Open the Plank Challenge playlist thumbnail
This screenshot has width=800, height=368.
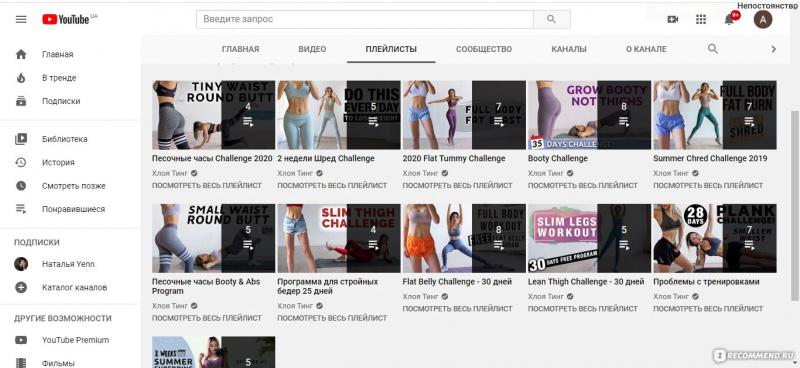pos(715,238)
